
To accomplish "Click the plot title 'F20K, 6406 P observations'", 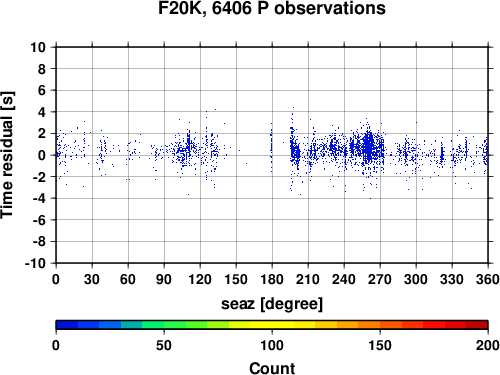I will coord(272,8).
